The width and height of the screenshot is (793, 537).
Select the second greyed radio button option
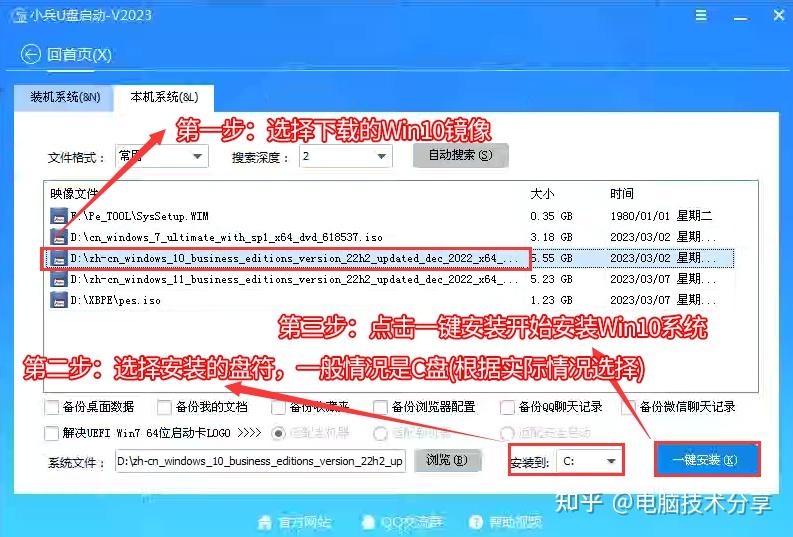click(x=380, y=433)
